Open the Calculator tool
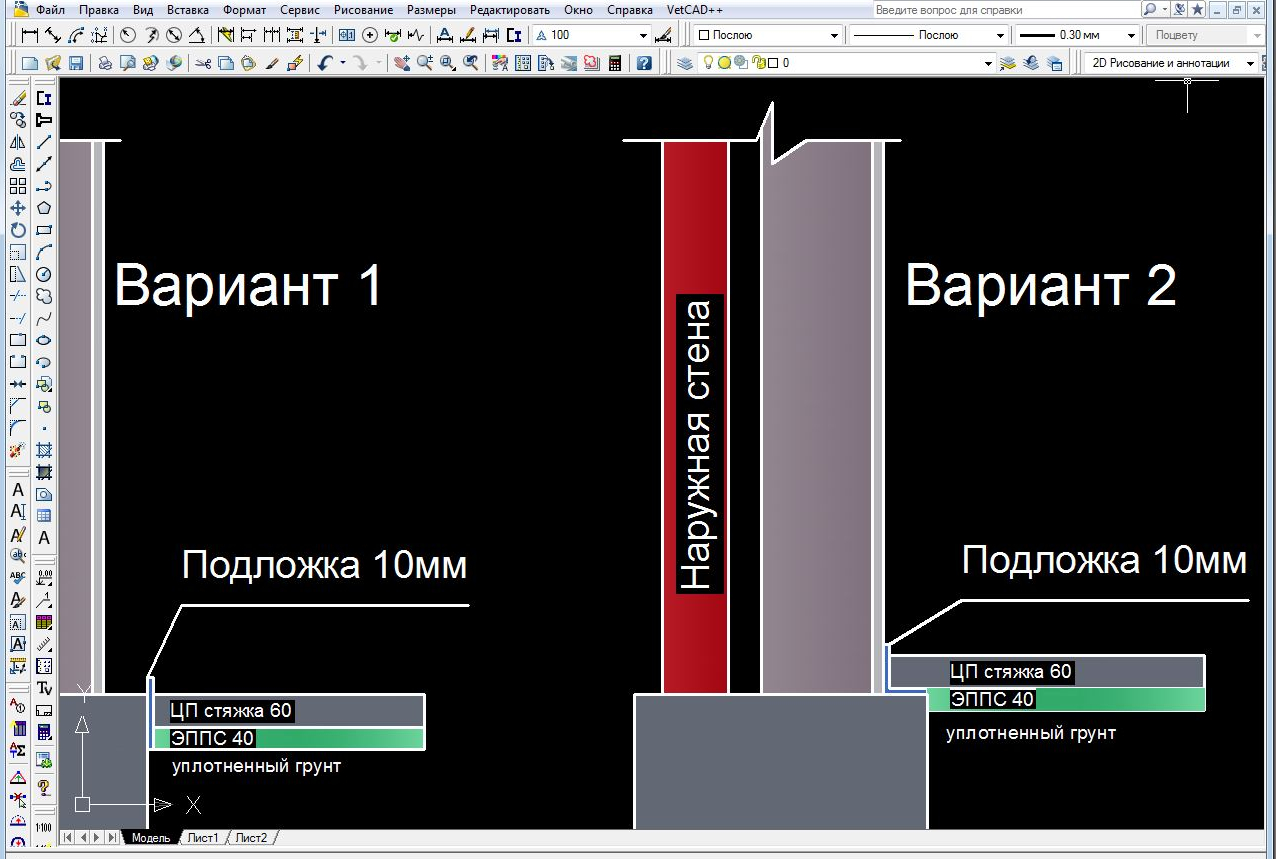1276x859 pixels. 614,63
